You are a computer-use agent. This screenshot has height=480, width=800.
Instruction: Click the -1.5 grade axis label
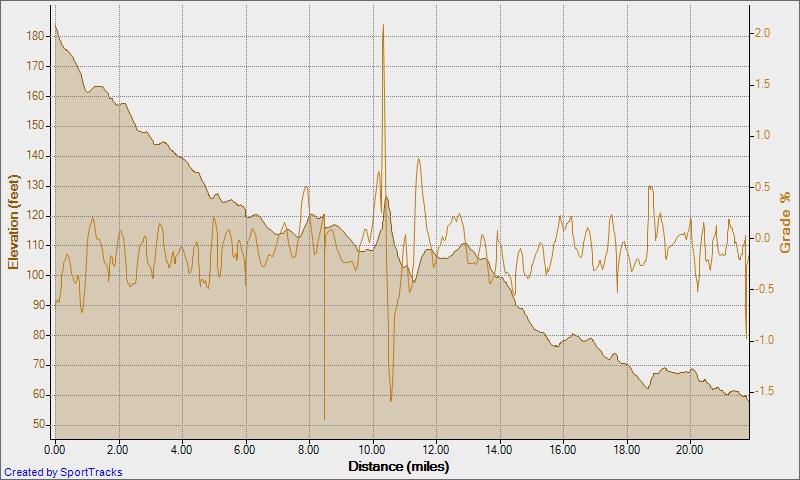click(764, 391)
